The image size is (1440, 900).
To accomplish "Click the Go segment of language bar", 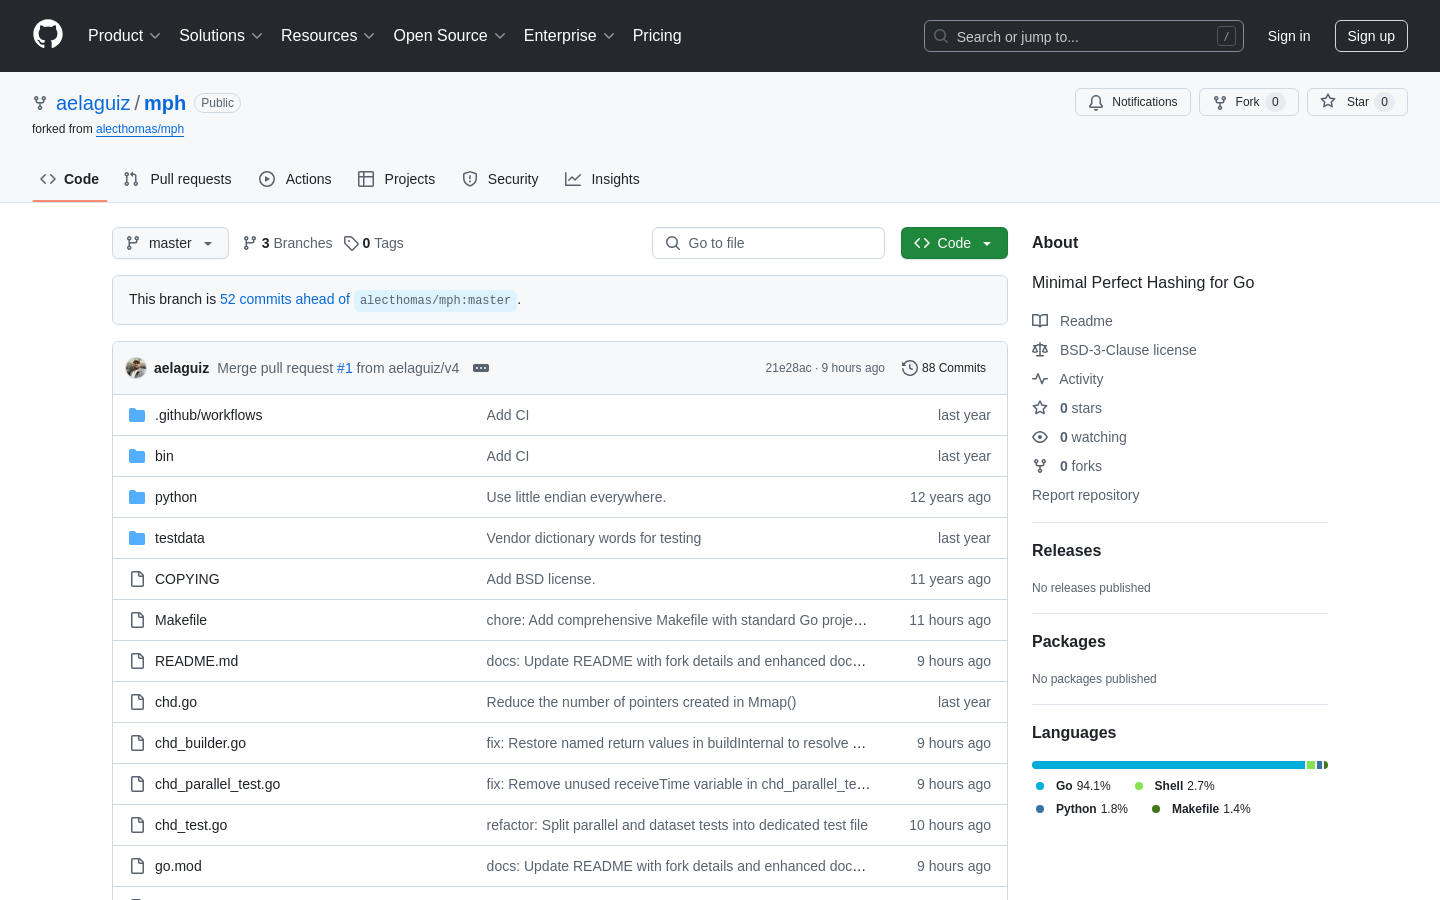I will [1167, 765].
